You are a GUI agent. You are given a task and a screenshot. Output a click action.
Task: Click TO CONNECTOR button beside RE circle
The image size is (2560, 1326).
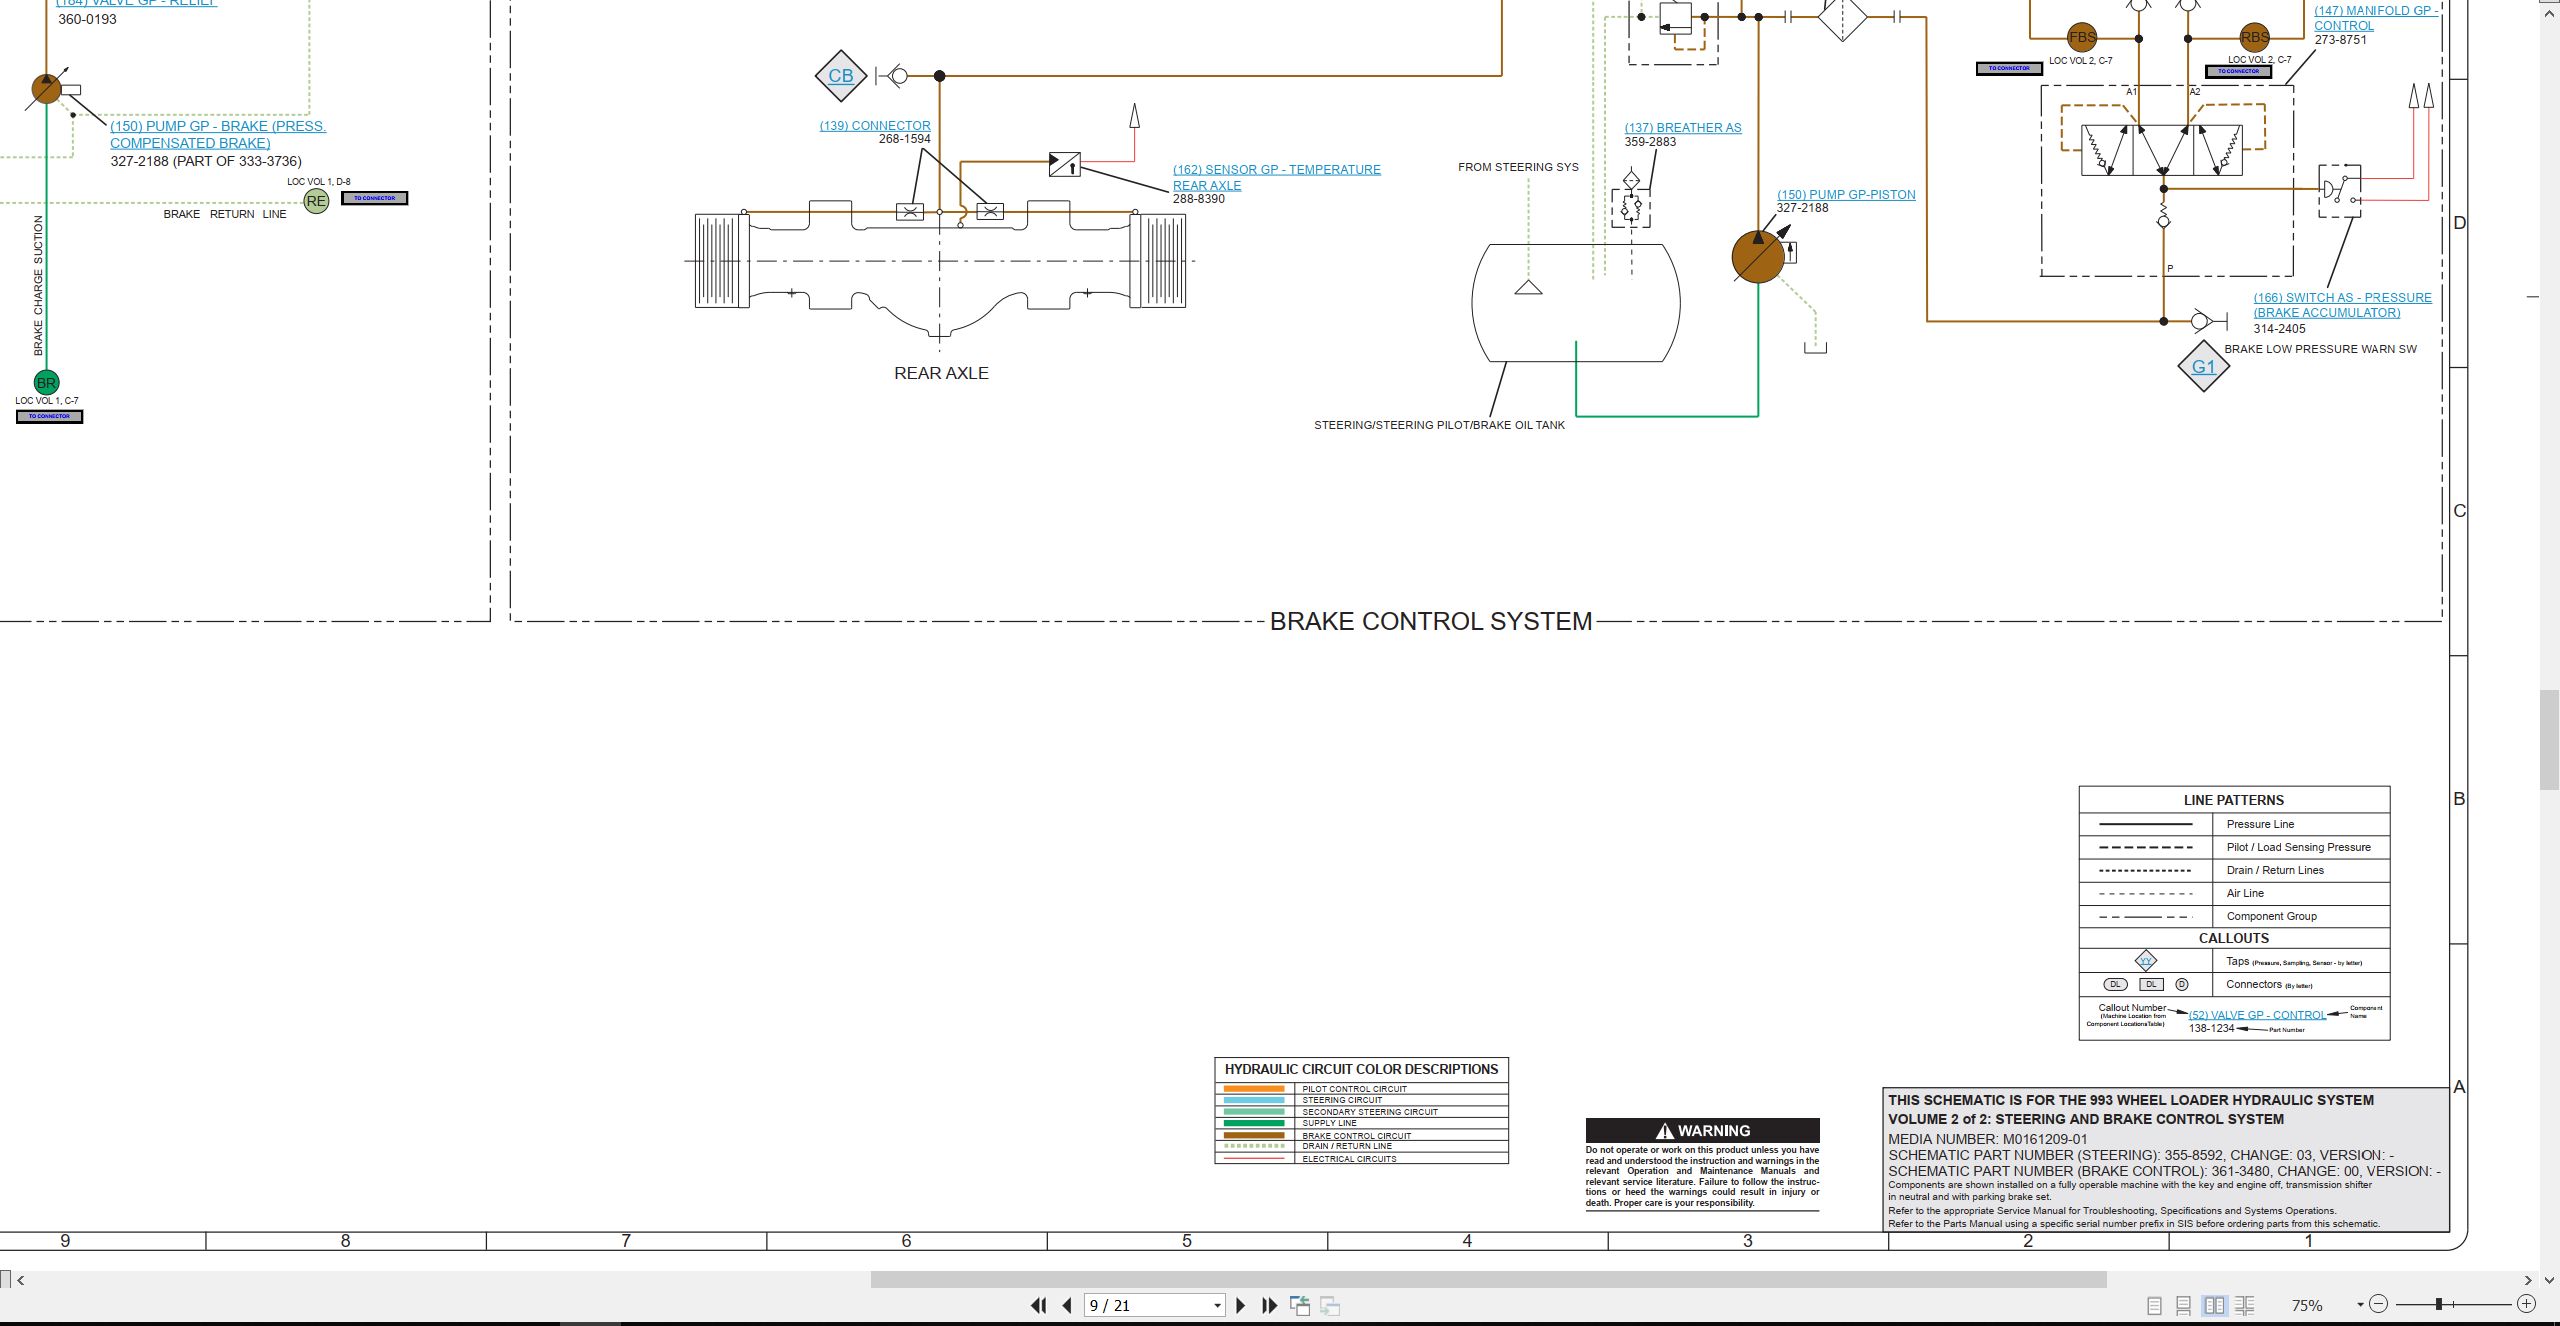click(374, 198)
